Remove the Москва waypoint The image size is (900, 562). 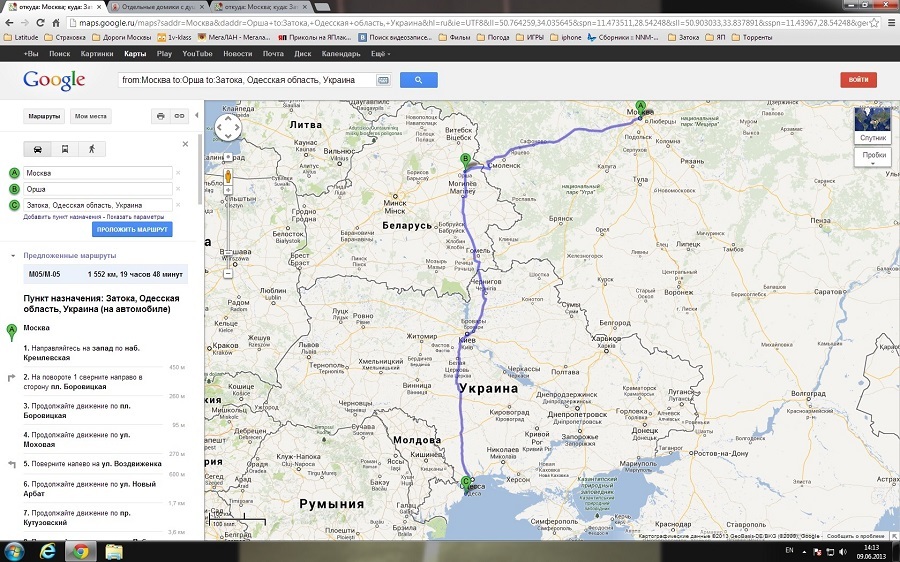coord(179,173)
